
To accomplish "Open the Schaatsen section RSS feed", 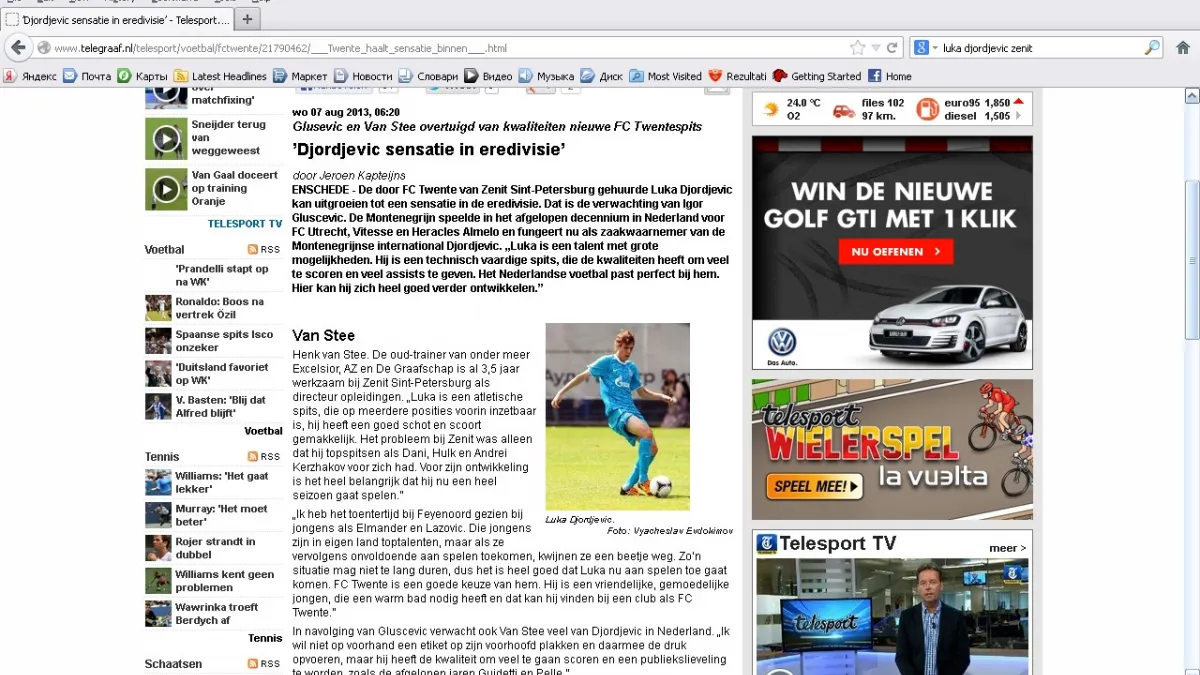I will pos(265,664).
